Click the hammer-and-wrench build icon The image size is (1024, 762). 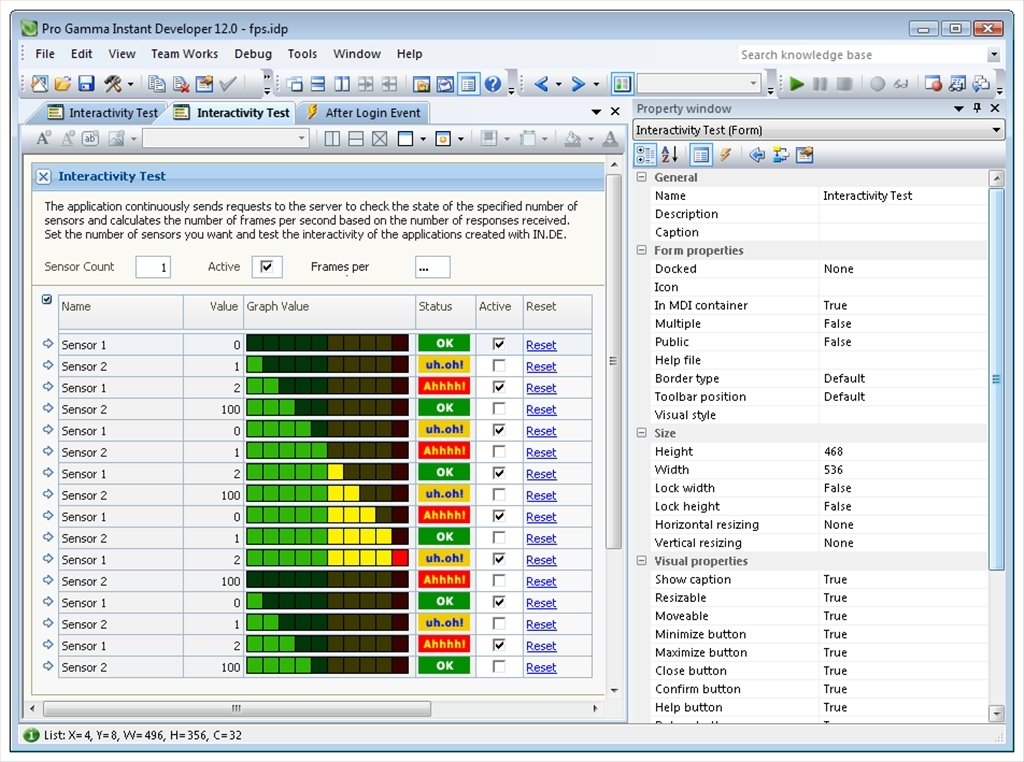pyautogui.click(x=113, y=84)
